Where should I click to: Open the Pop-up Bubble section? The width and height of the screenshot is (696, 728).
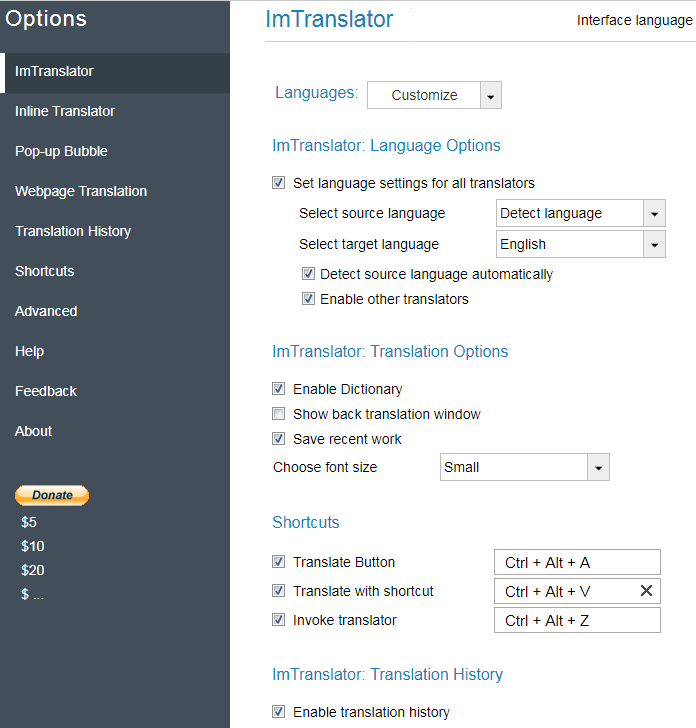(x=61, y=151)
